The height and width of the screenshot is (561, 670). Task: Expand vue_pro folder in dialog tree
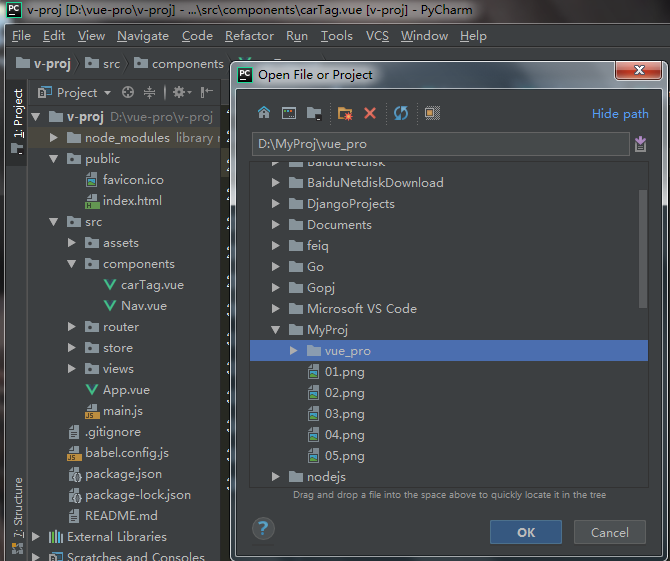click(x=294, y=351)
